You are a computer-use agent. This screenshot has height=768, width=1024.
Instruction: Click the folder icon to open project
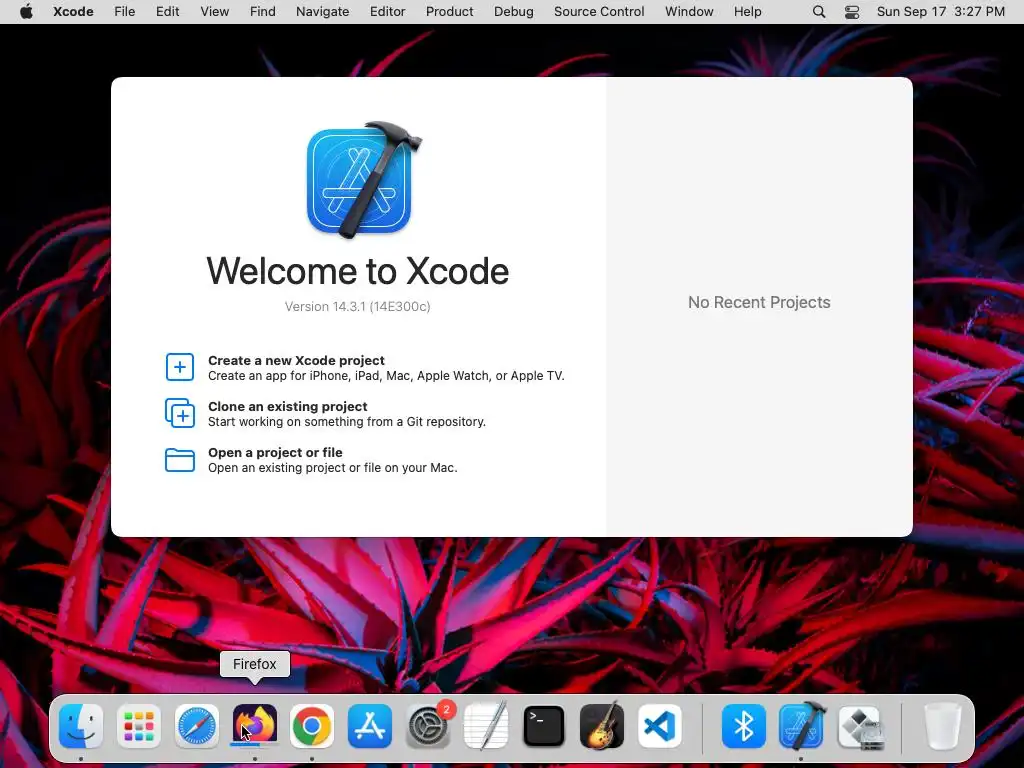coord(180,460)
